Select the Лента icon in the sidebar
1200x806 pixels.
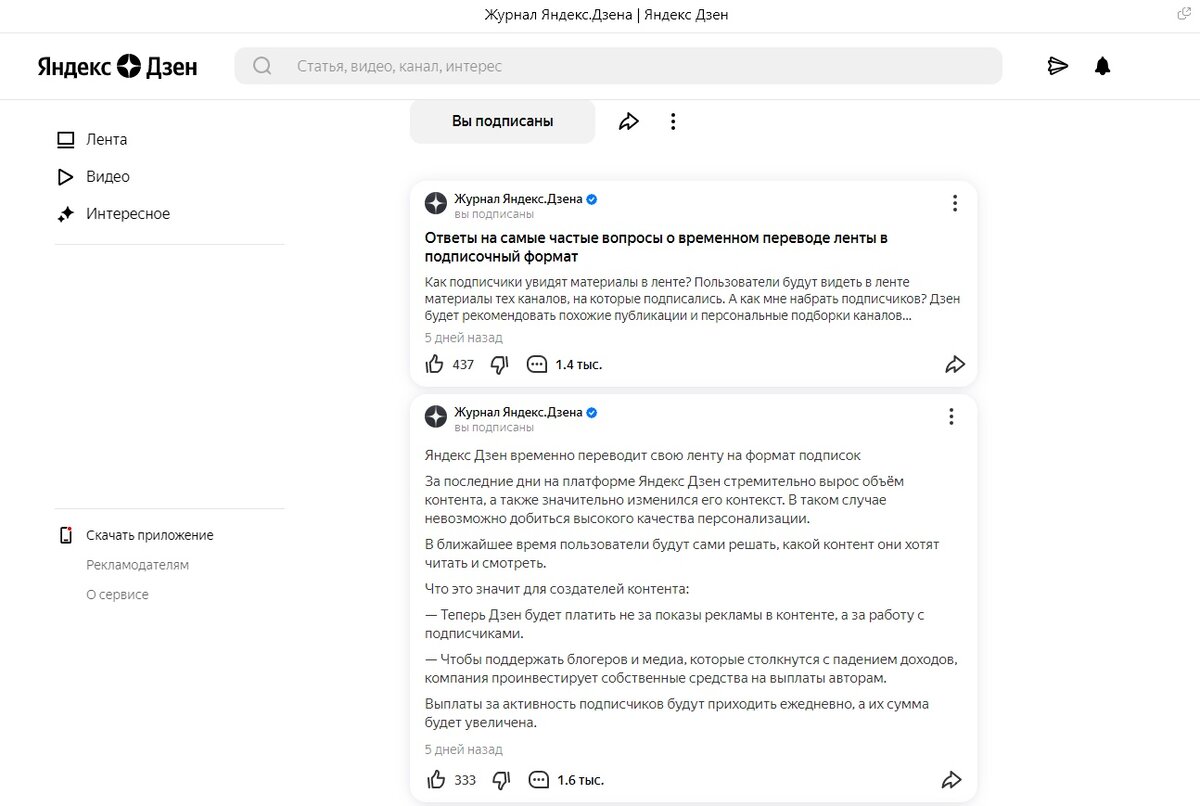pyautogui.click(x=64, y=139)
